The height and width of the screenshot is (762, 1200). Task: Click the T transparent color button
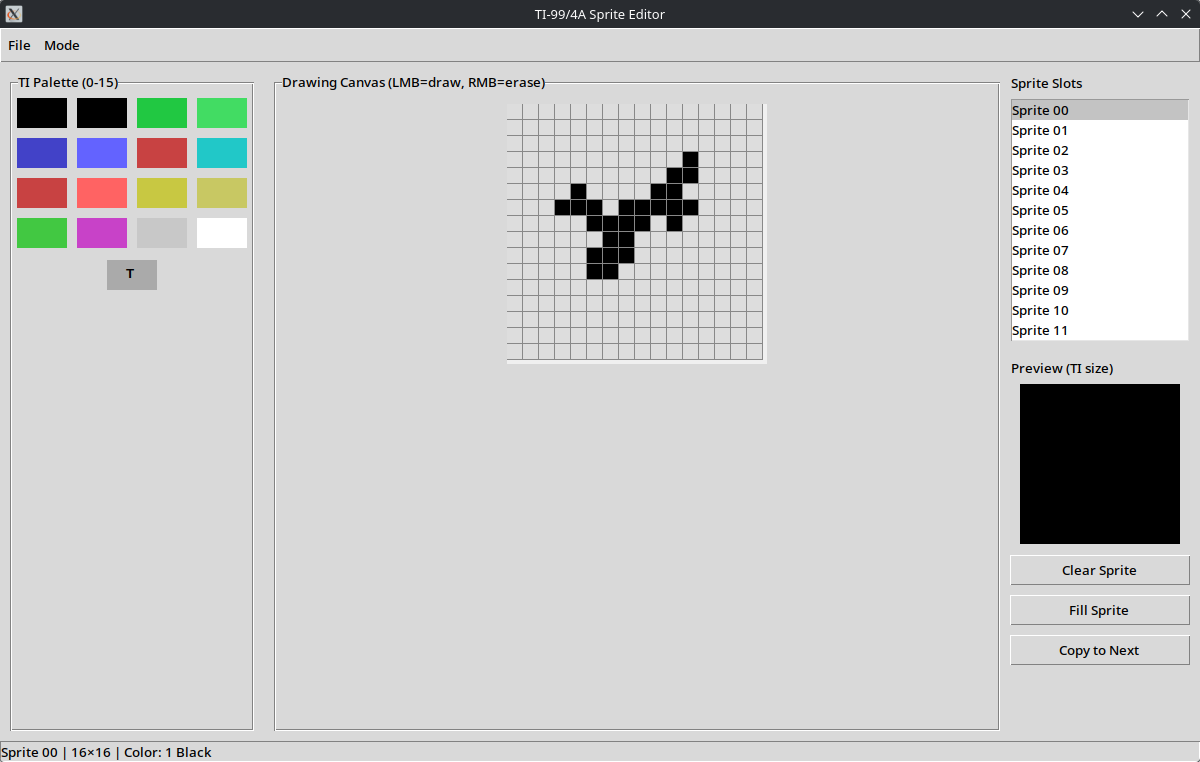[x=132, y=275]
